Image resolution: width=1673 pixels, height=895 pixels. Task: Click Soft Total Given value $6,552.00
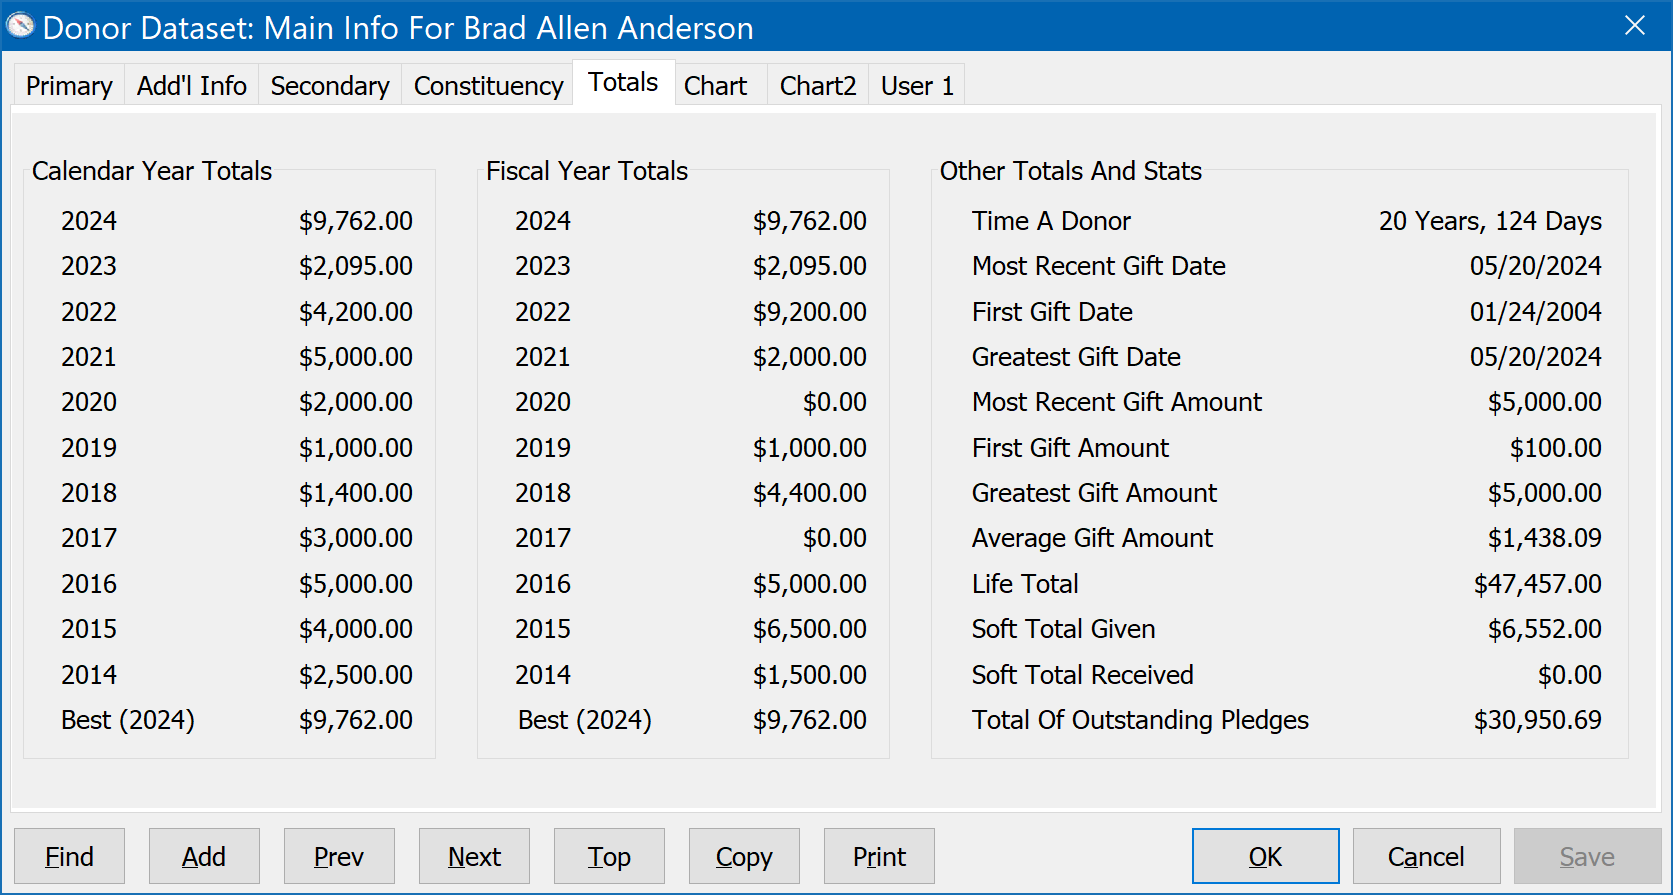pyautogui.click(x=1545, y=629)
